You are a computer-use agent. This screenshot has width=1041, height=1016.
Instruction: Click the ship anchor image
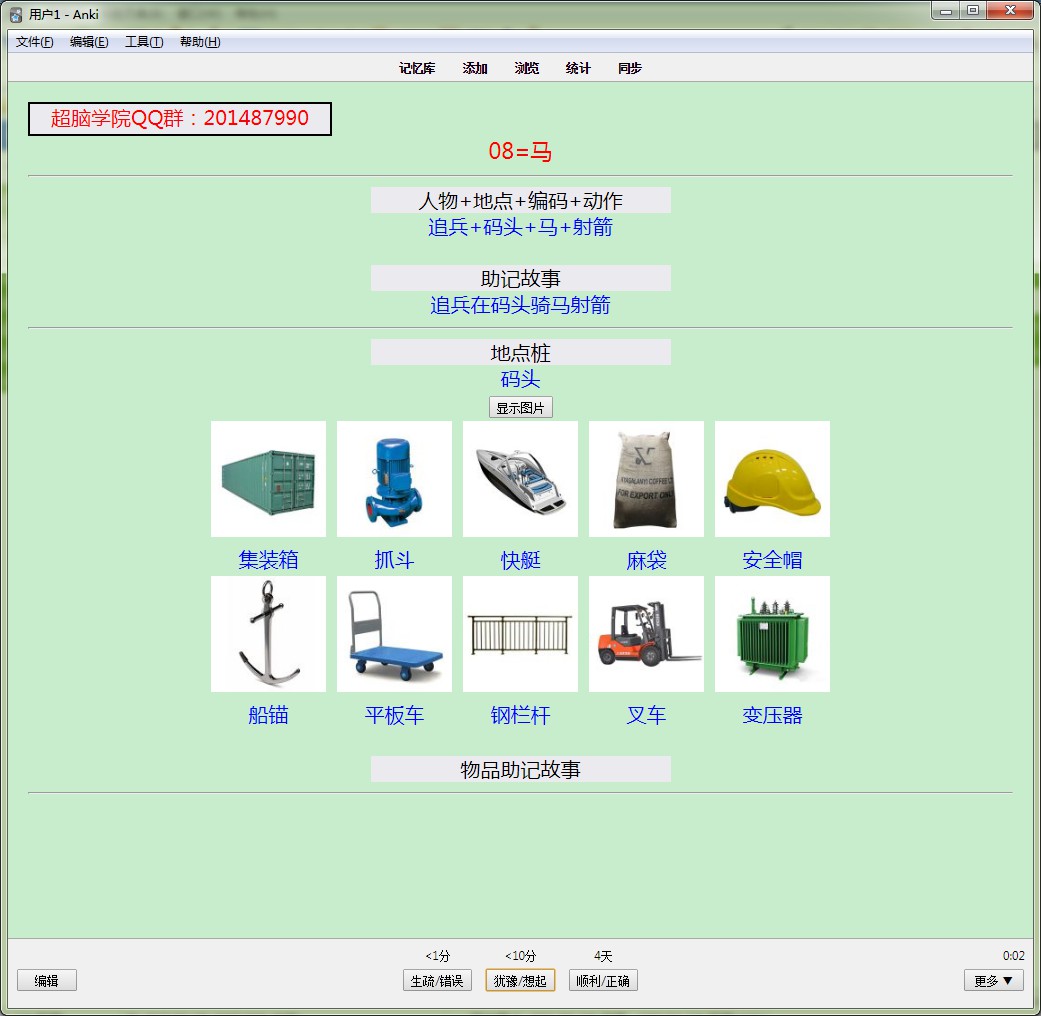tap(268, 634)
